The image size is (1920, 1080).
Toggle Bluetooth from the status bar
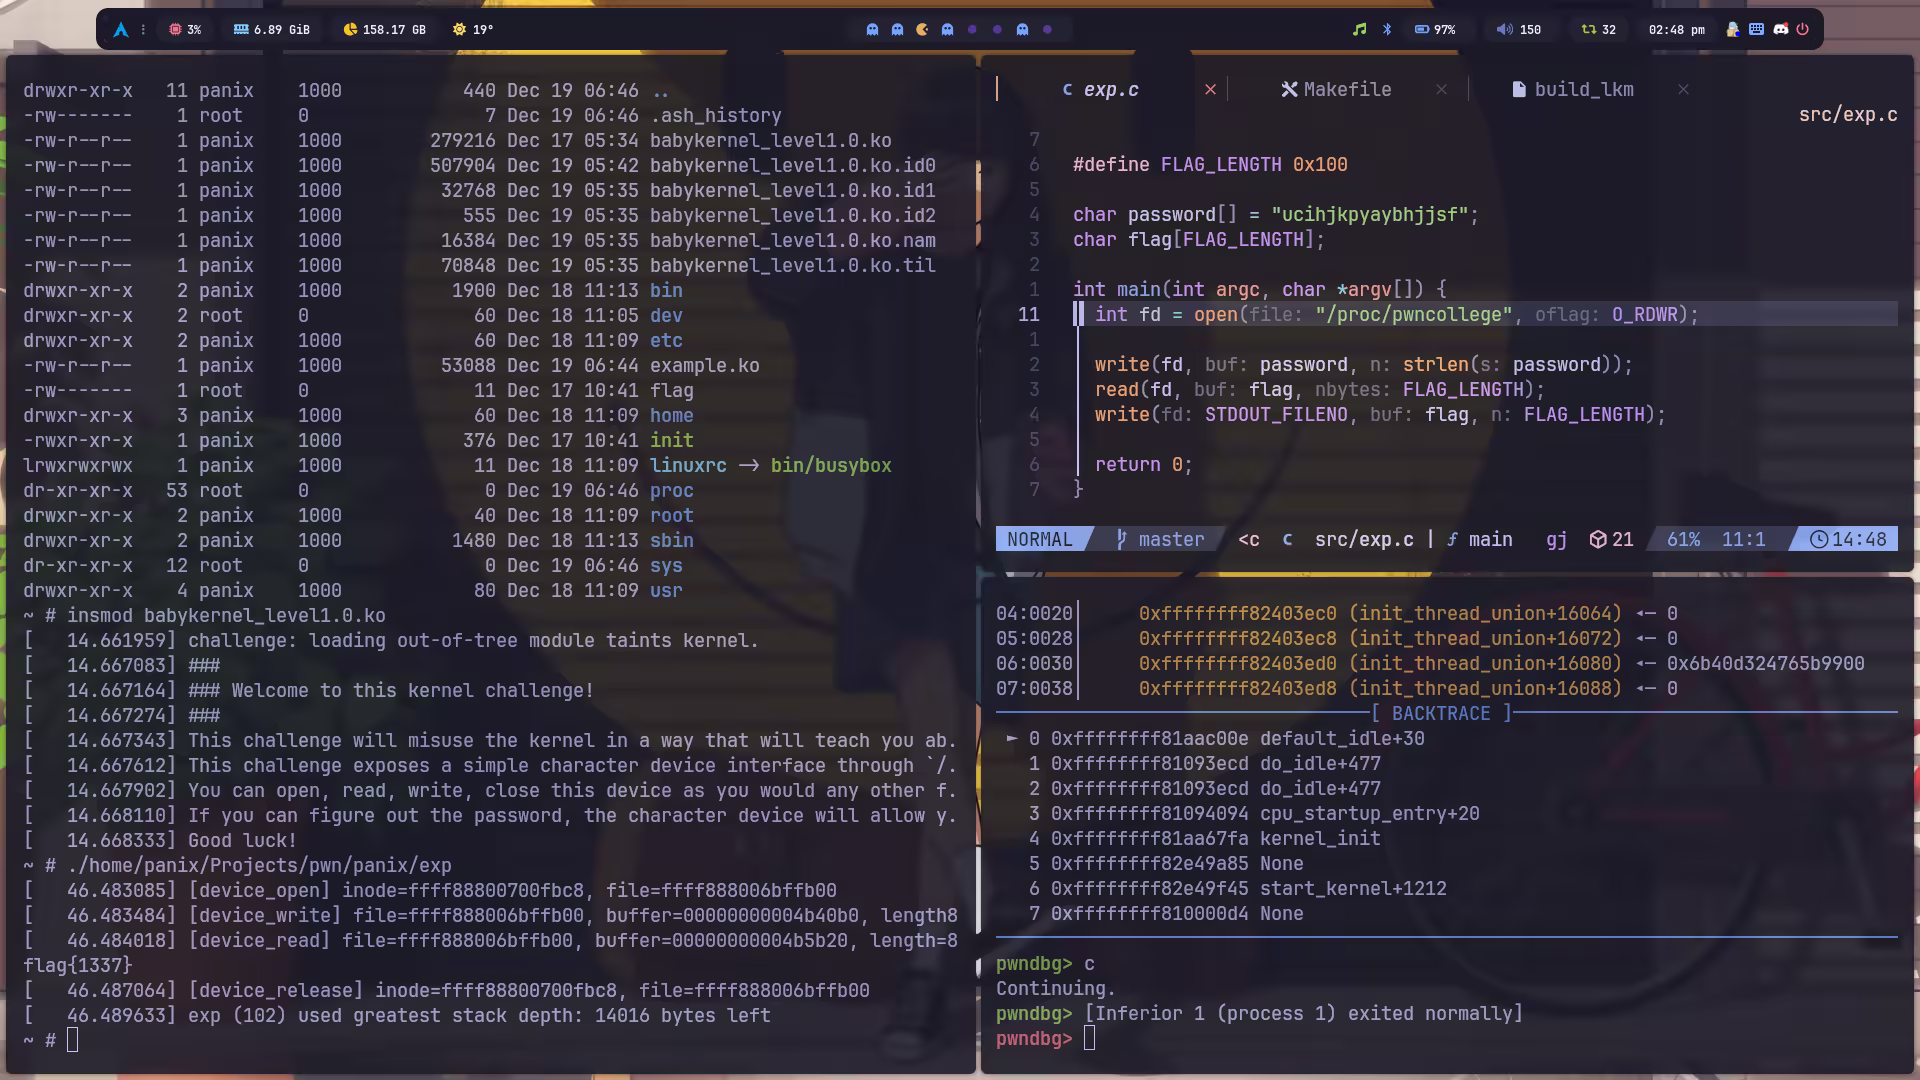(1387, 30)
